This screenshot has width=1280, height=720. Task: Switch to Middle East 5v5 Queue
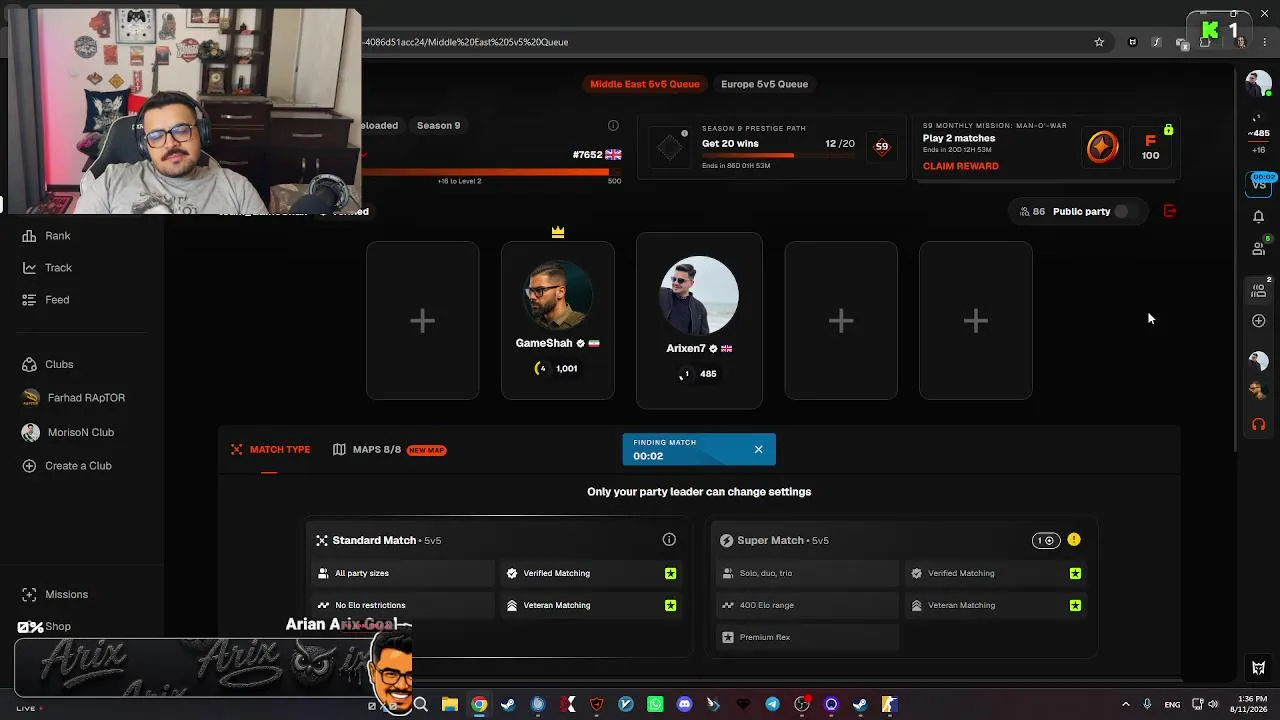tap(645, 84)
